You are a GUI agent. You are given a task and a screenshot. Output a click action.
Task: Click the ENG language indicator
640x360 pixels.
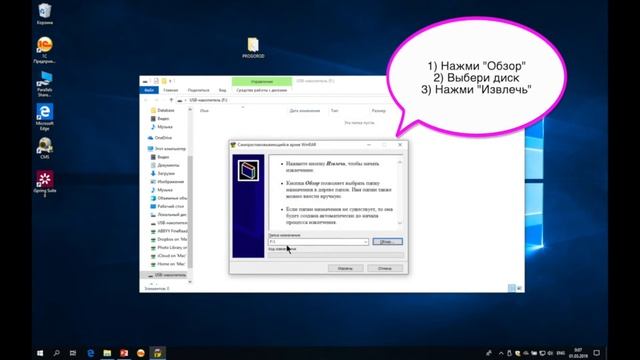click(x=561, y=353)
